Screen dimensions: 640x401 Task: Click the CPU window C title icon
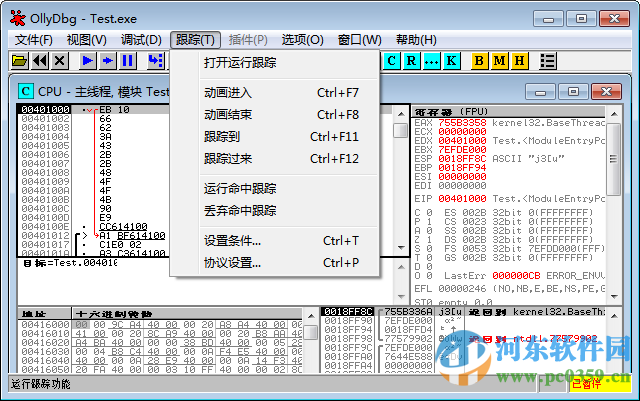[25, 91]
